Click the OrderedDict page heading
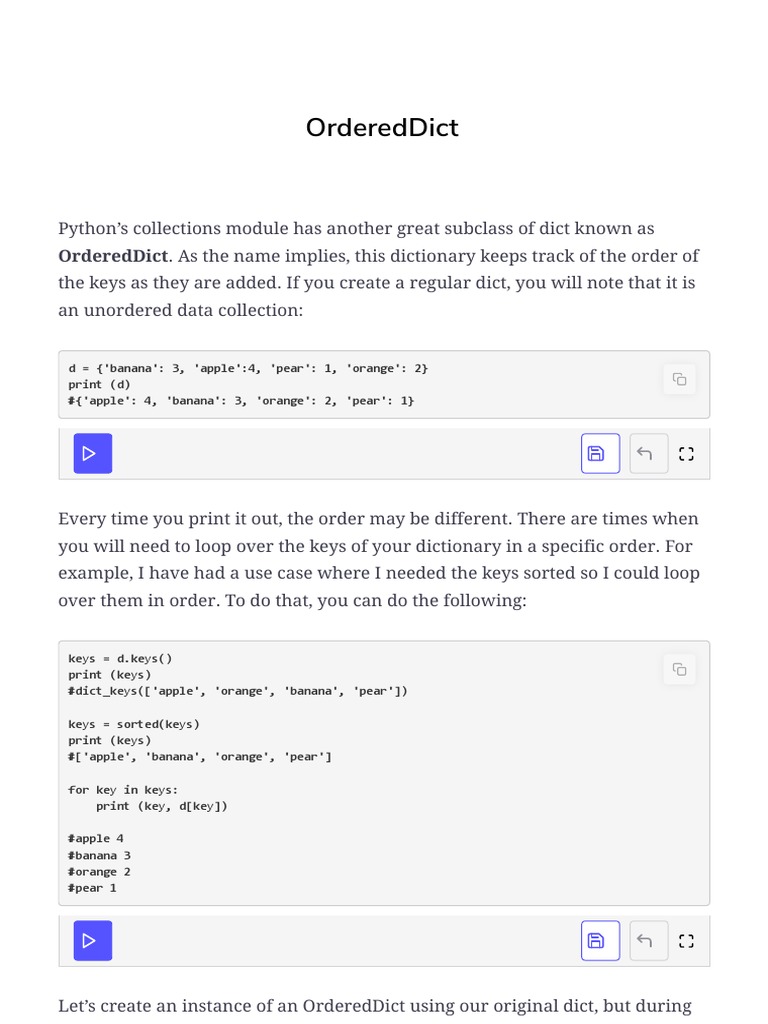Screen dimensions: 768x1024 (382, 128)
